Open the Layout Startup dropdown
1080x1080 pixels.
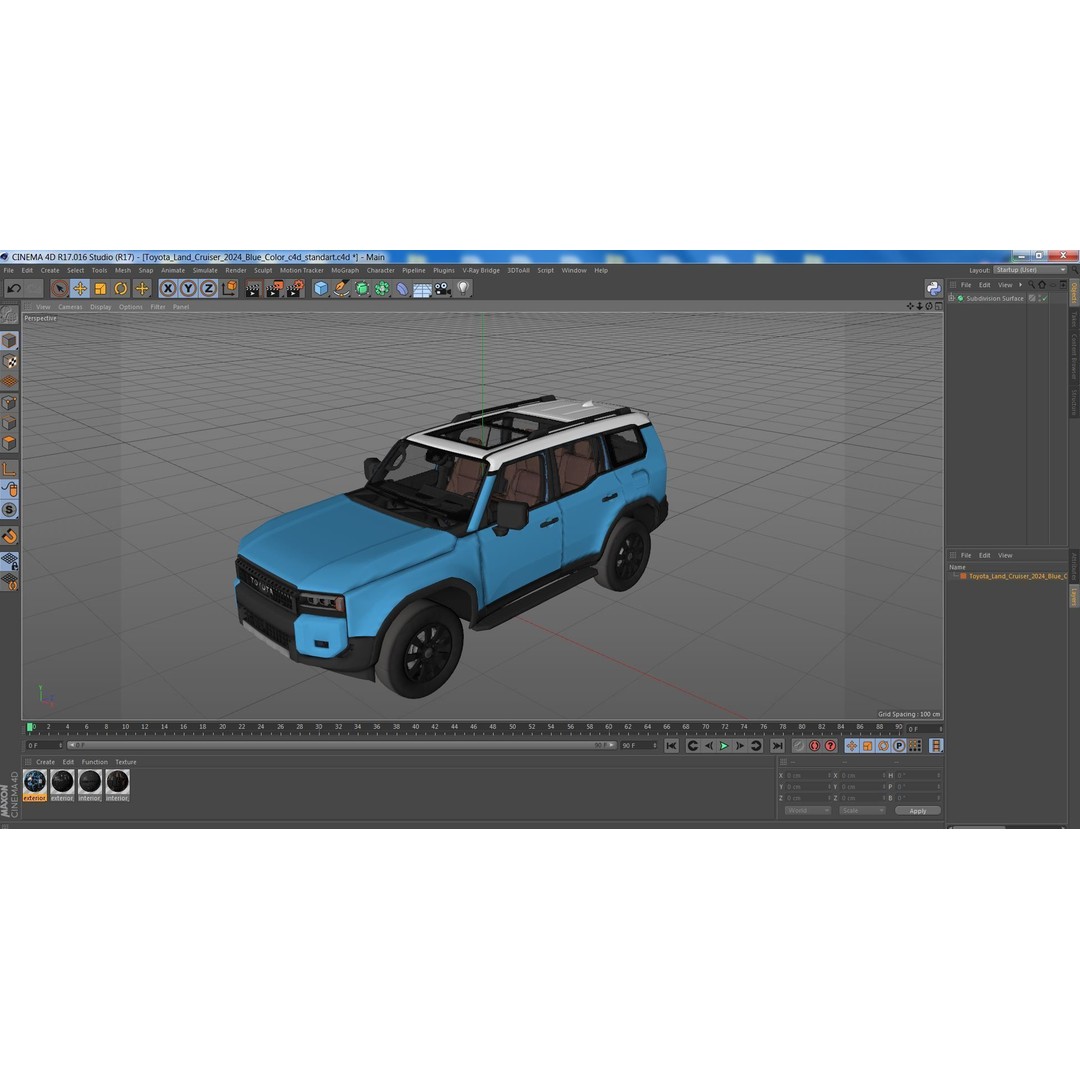point(1030,270)
